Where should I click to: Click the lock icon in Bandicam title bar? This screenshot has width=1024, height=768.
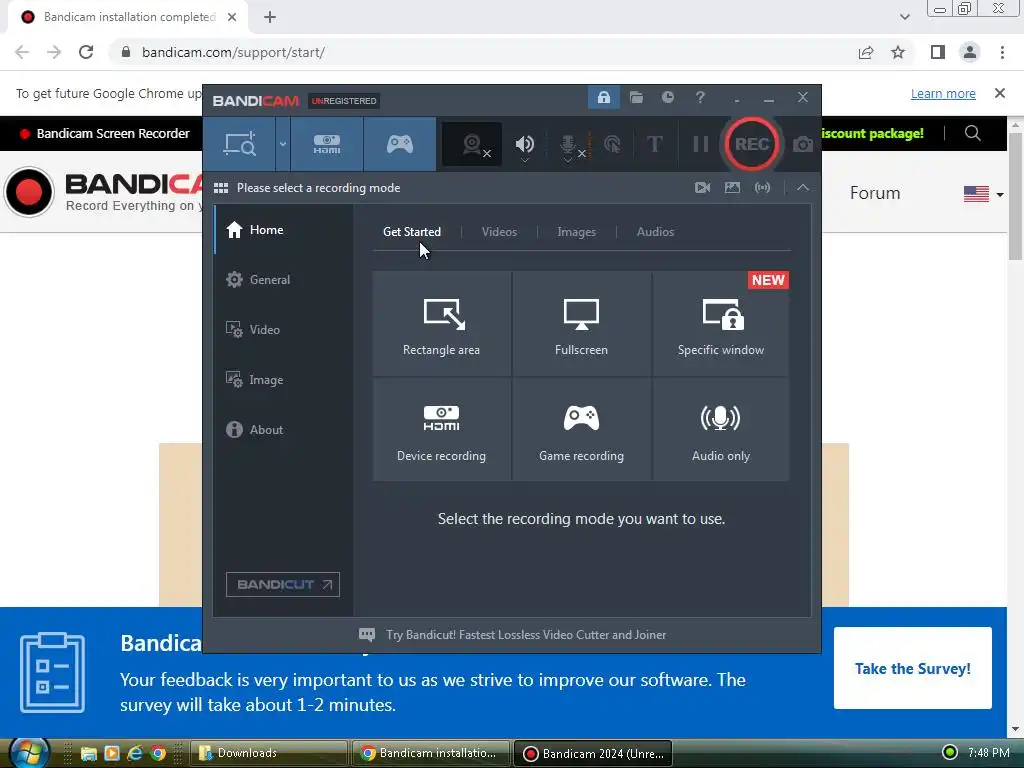pos(603,97)
